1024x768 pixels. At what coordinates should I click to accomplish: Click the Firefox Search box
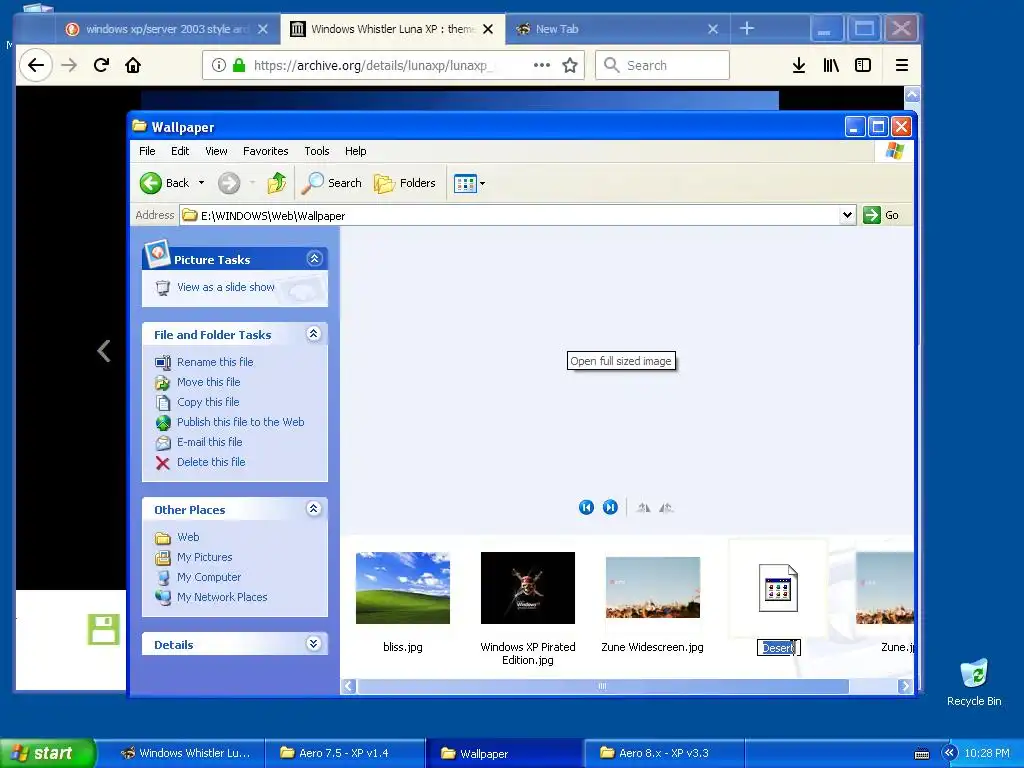point(662,65)
